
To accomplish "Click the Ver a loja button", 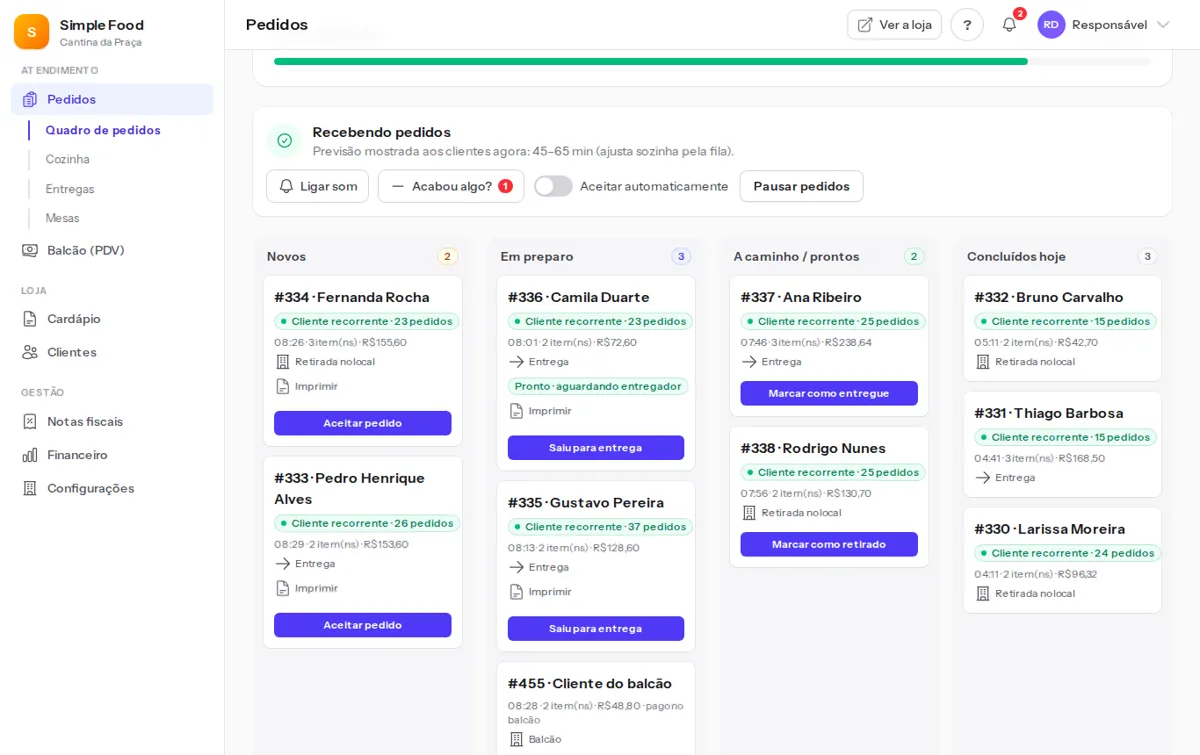I will pos(894,25).
